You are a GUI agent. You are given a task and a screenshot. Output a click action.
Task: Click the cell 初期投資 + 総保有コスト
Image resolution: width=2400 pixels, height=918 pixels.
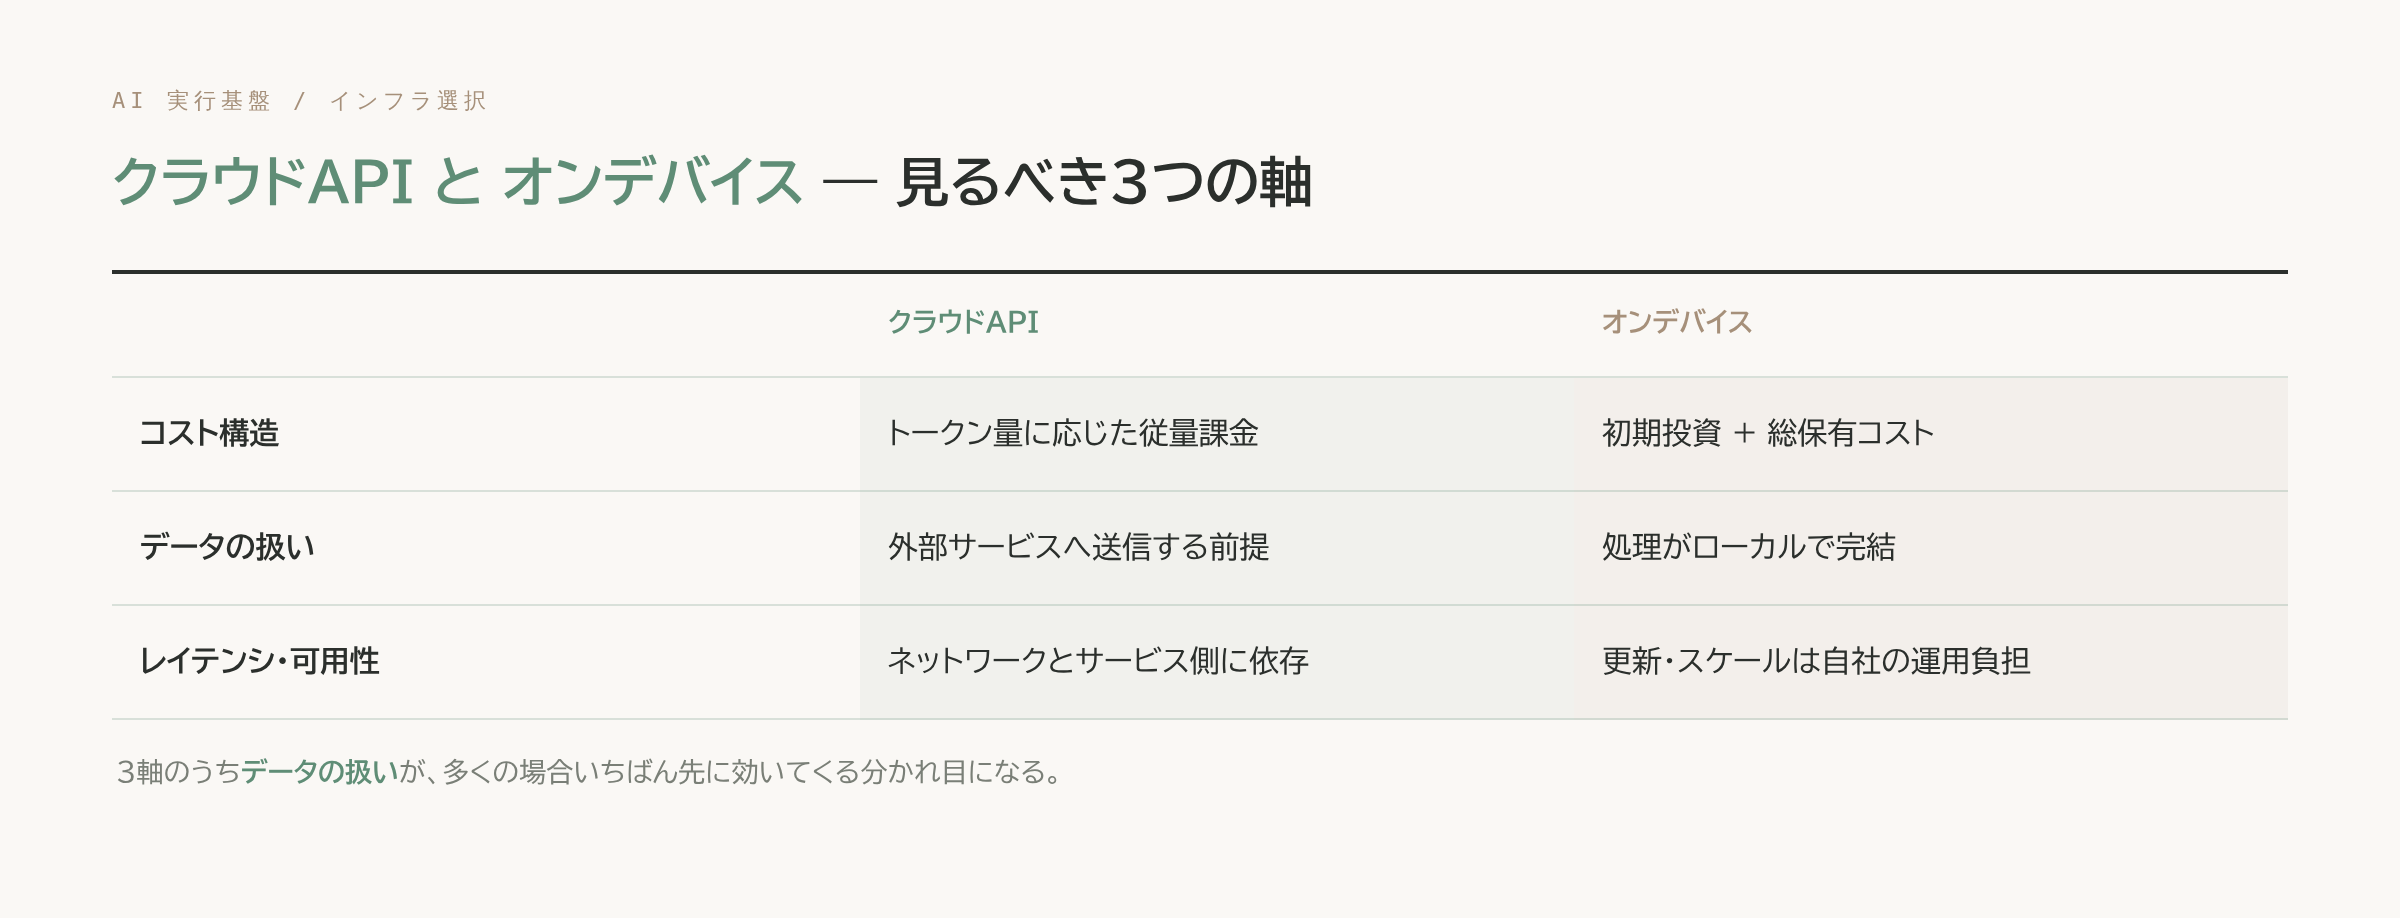(x=1768, y=433)
